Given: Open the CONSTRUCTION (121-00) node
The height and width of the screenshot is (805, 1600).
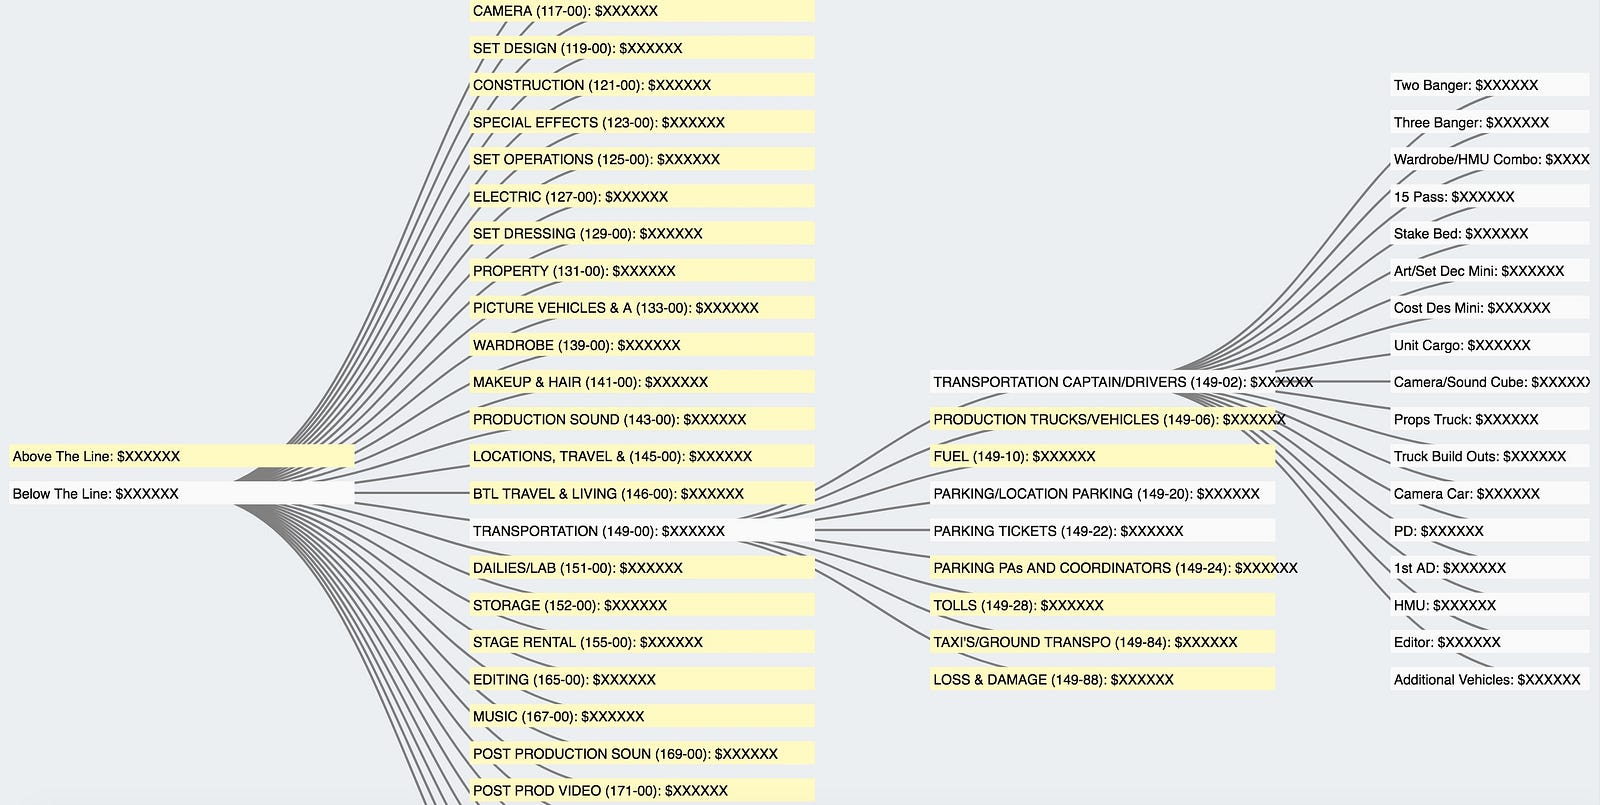Looking at the screenshot, I should (642, 85).
